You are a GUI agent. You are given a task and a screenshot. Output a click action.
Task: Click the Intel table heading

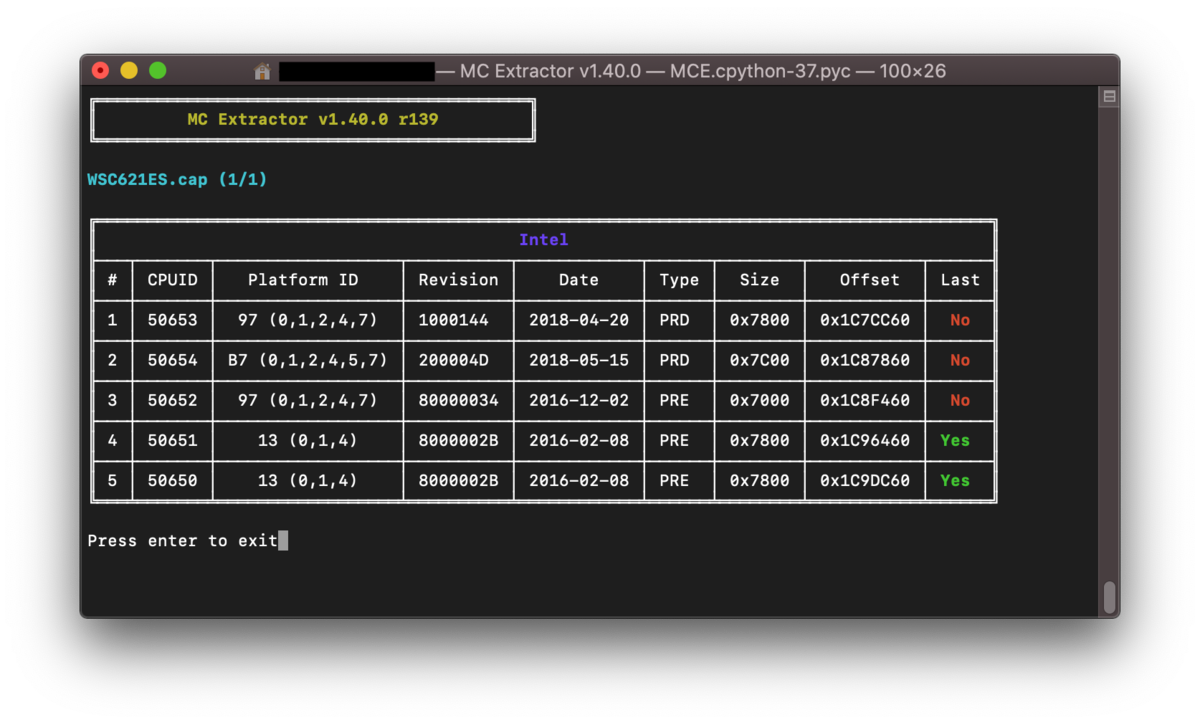[544, 240]
